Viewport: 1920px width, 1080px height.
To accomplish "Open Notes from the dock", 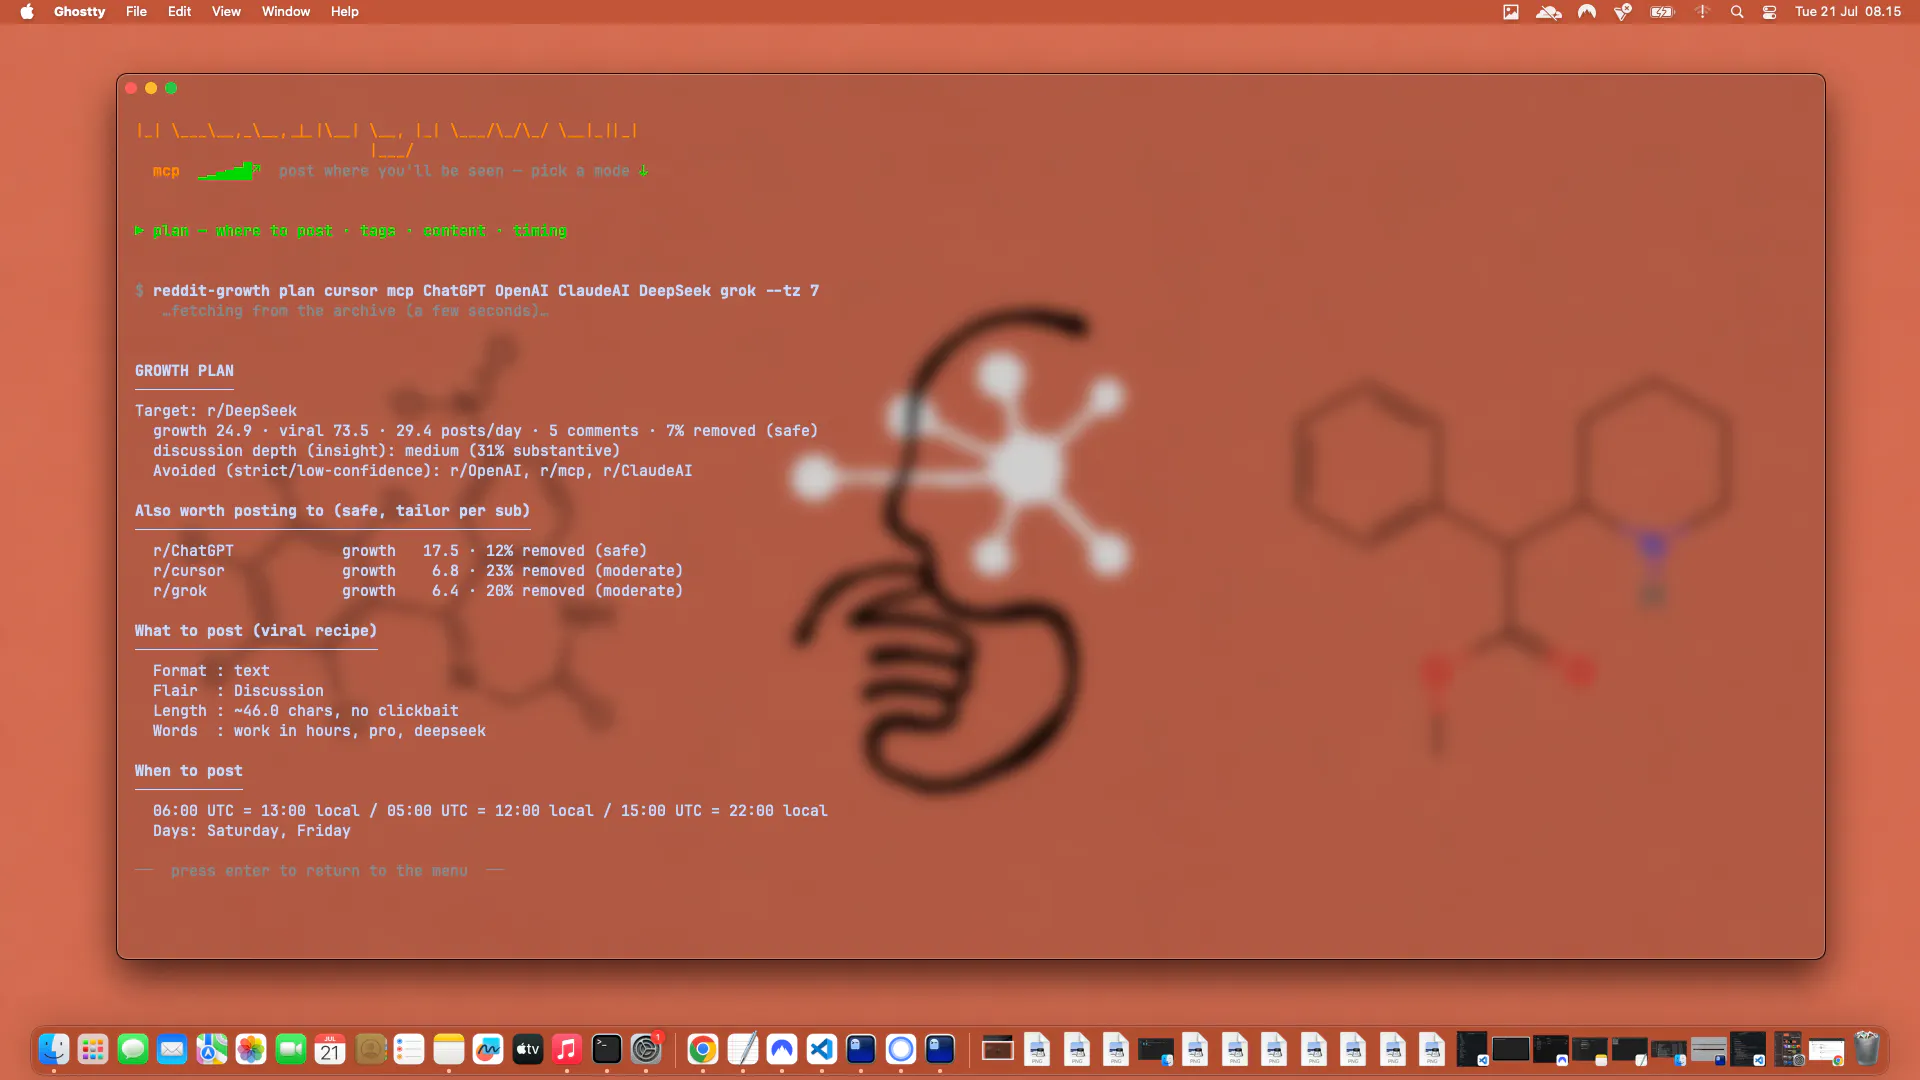I will (x=449, y=1049).
